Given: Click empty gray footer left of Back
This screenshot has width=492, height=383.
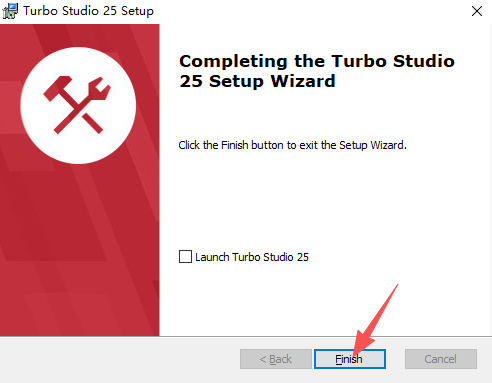Looking at the screenshot, I should pos(120,359).
